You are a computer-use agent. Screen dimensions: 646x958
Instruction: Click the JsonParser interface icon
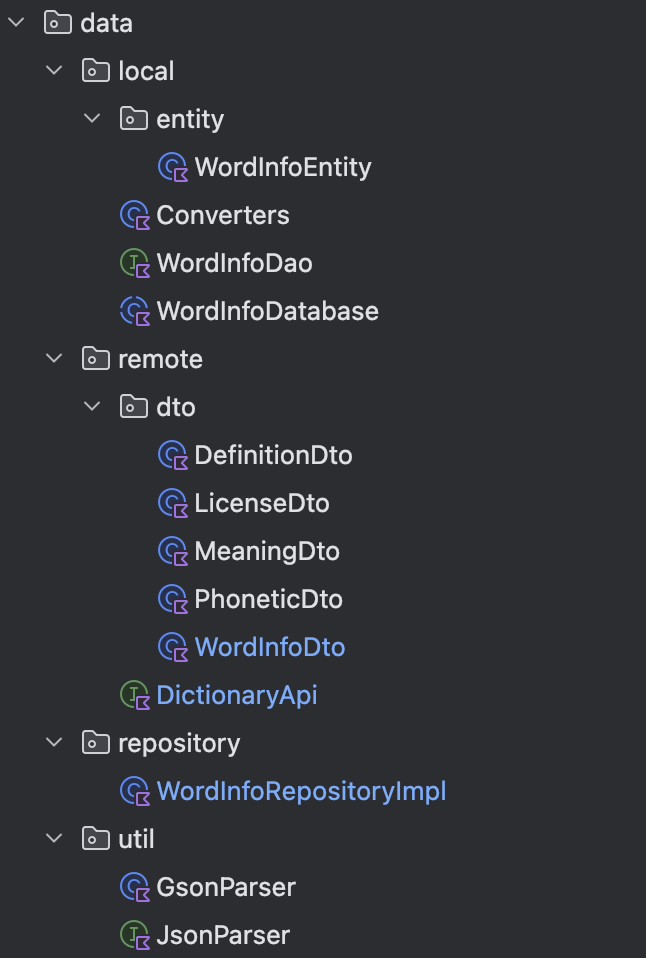click(x=134, y=935)
